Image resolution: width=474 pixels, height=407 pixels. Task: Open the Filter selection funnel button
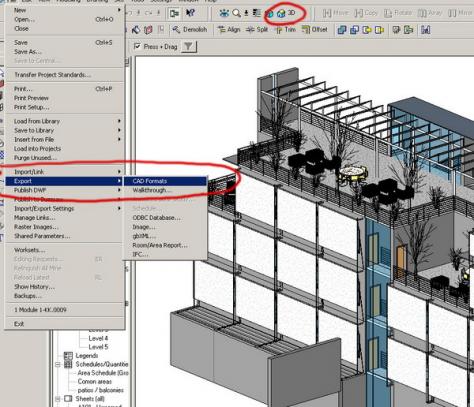point(189,46)
